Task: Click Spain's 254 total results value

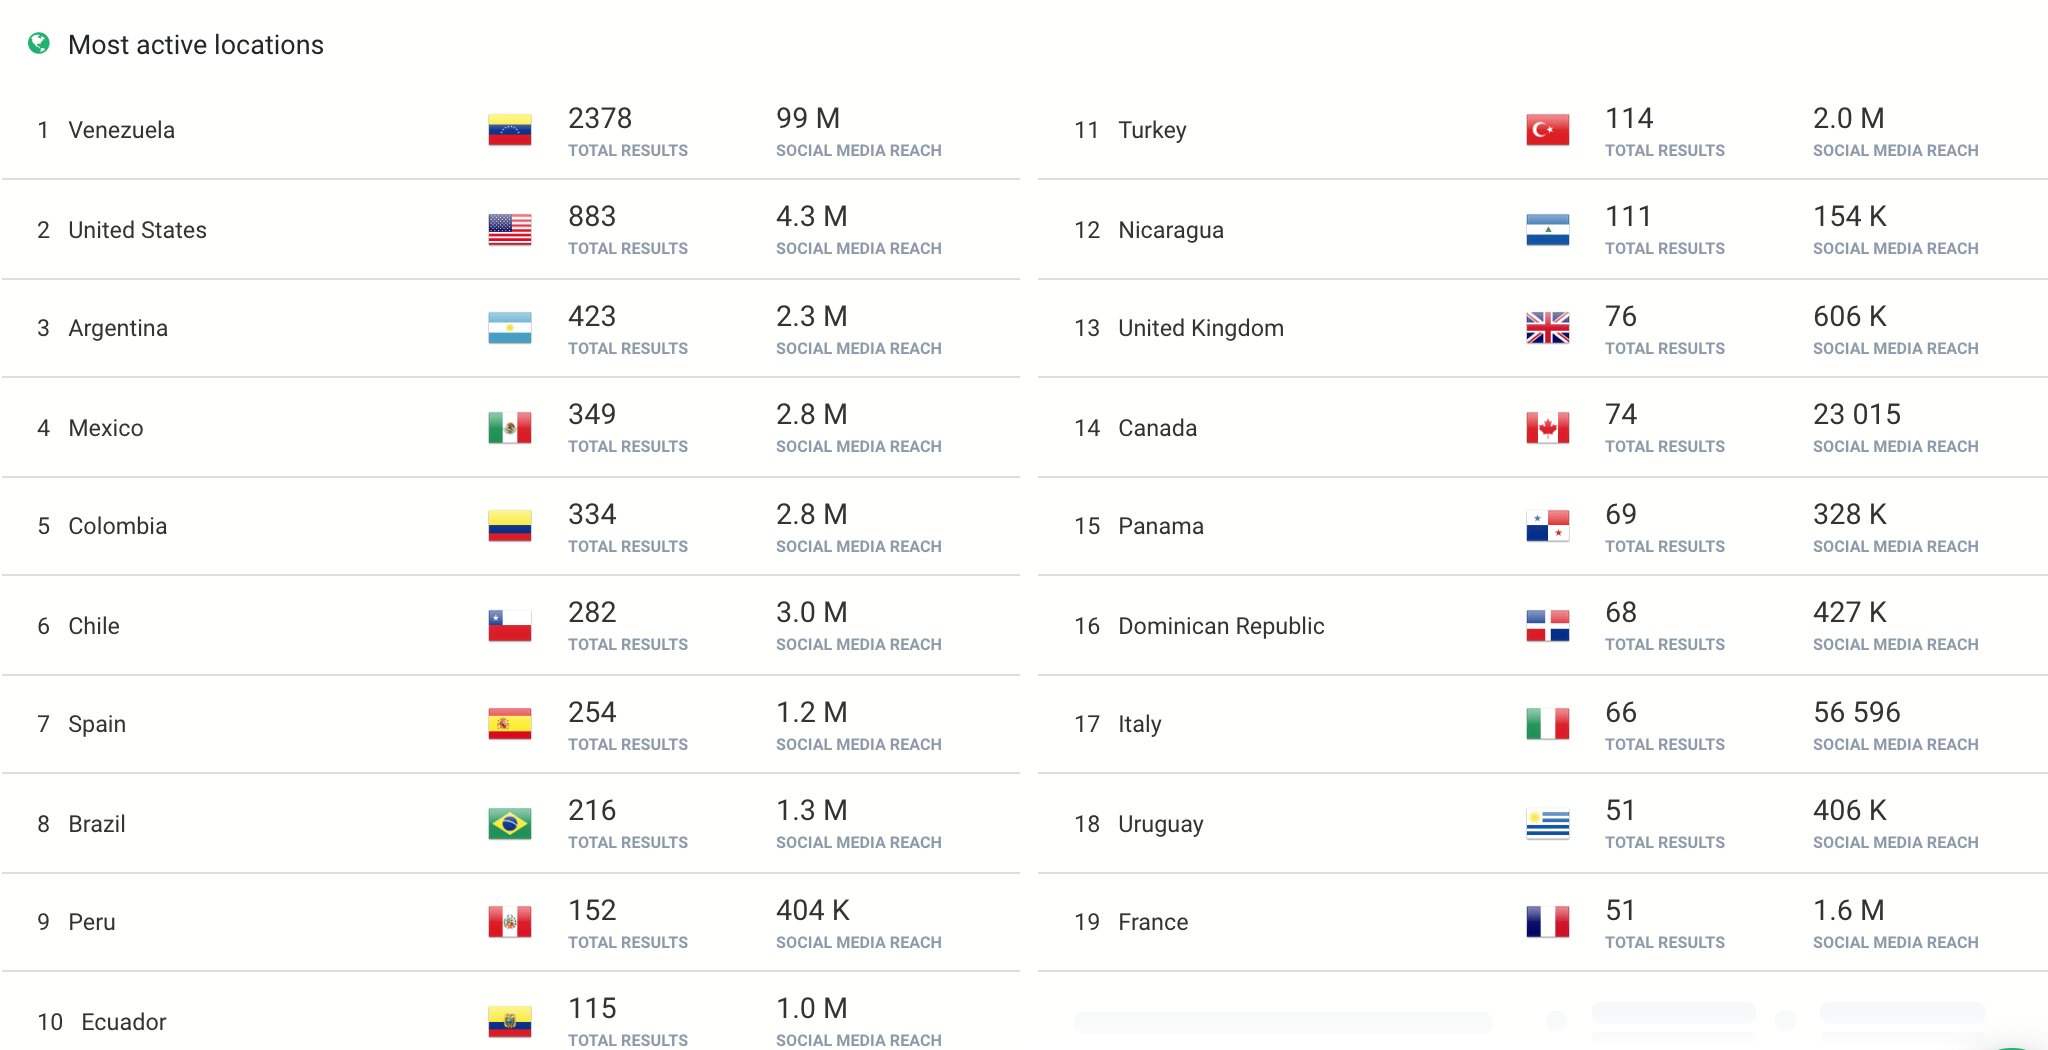Action: (592, 712)
